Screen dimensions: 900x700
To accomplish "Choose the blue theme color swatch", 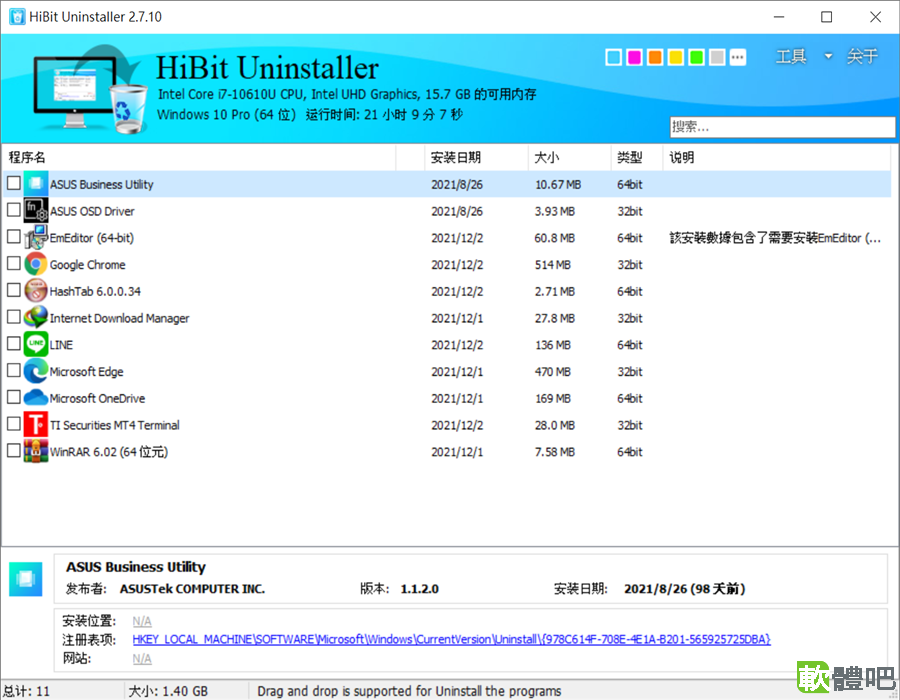I will click(614, 57).
